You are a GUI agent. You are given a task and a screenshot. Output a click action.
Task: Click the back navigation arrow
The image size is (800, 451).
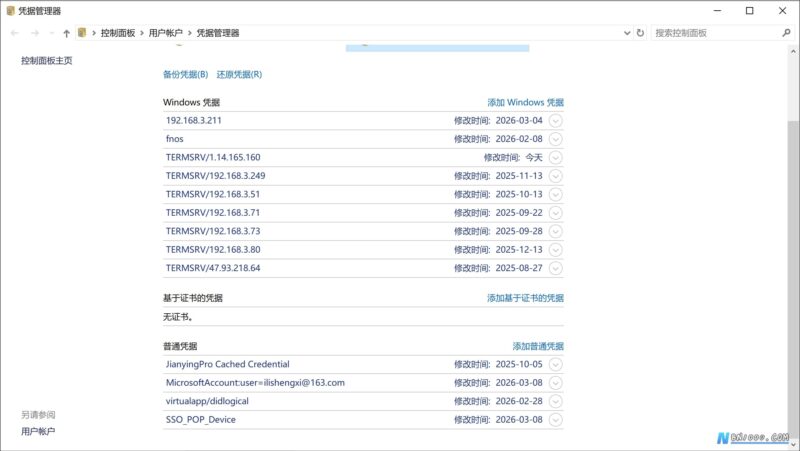(14, 33)
